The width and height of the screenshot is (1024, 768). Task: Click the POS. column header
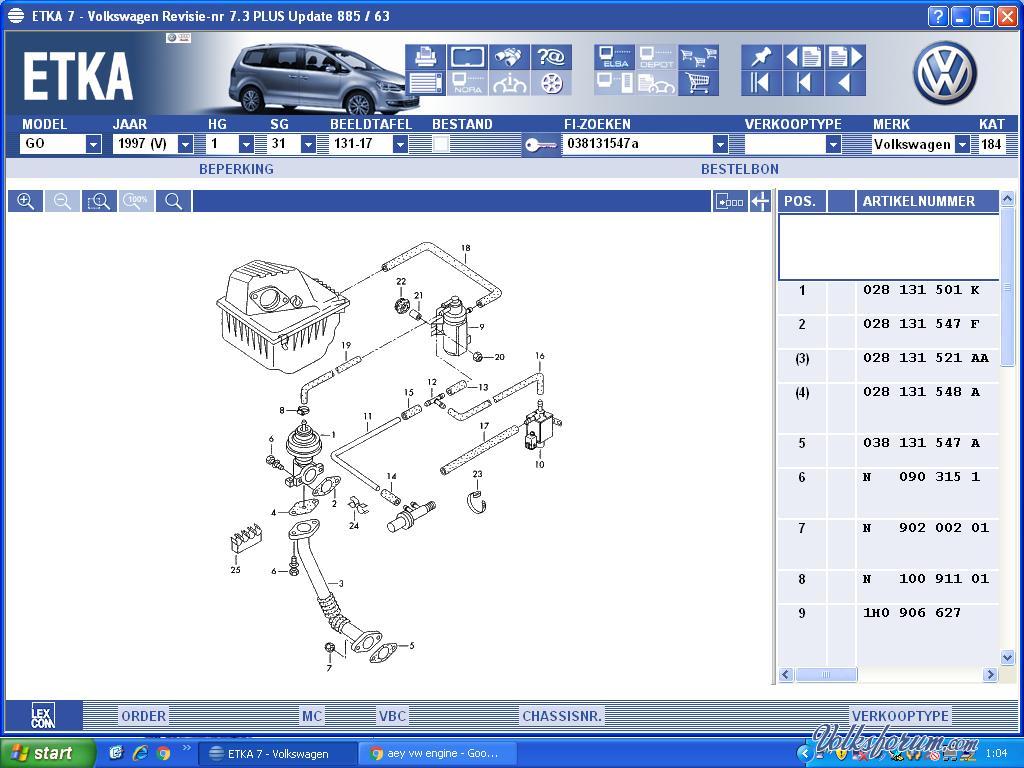click(x=800, y=201)
